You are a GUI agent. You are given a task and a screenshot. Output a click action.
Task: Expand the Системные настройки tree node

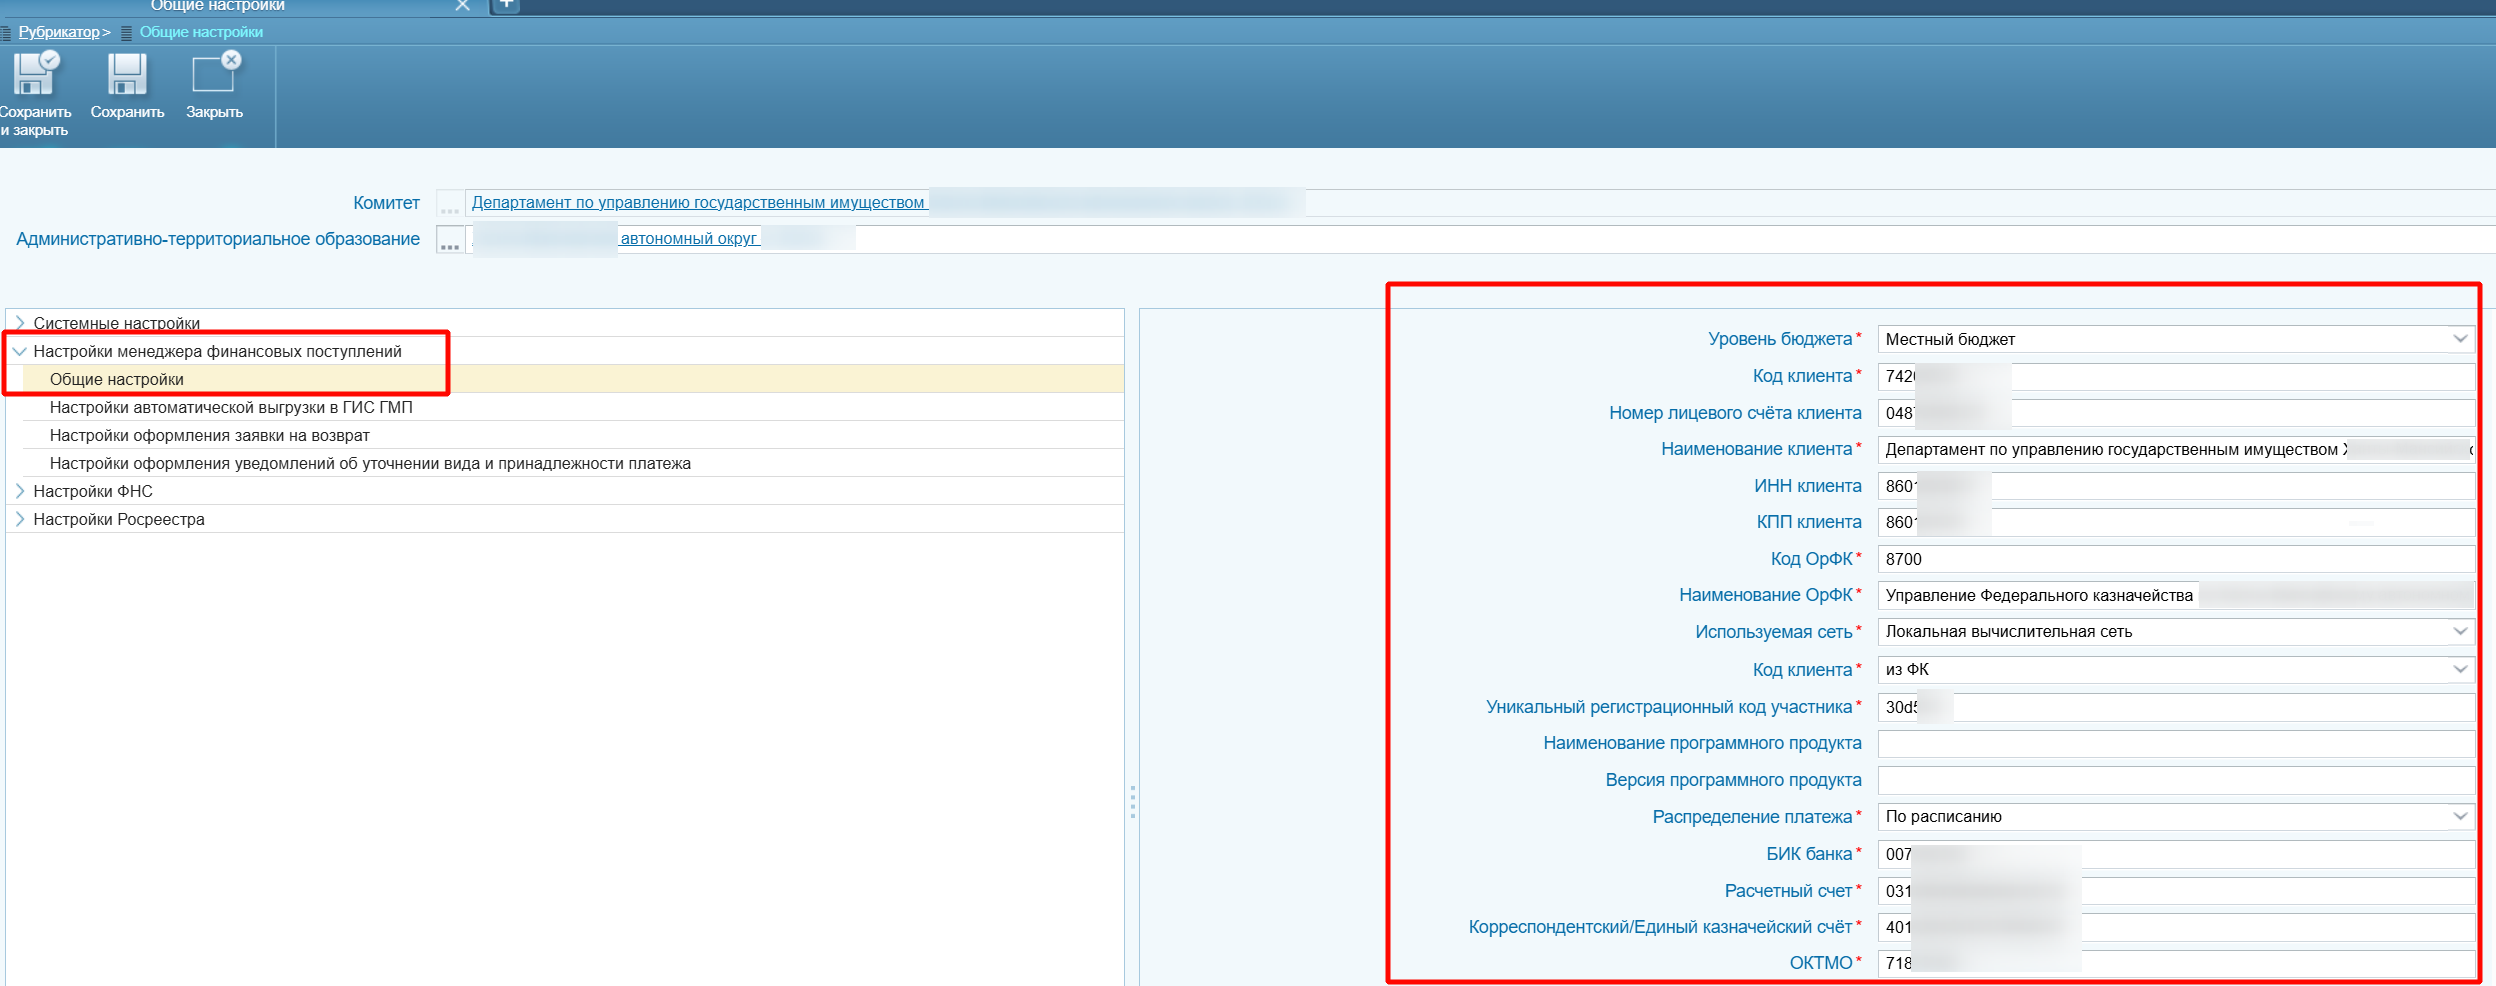[x=20, y=323]
